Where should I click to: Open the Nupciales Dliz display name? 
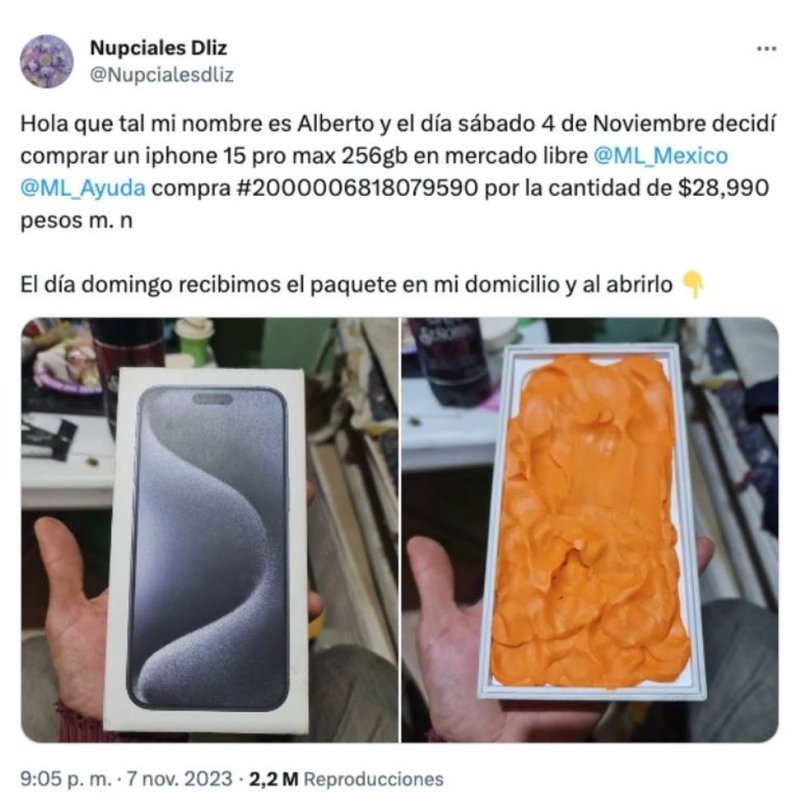pos(159,48)
